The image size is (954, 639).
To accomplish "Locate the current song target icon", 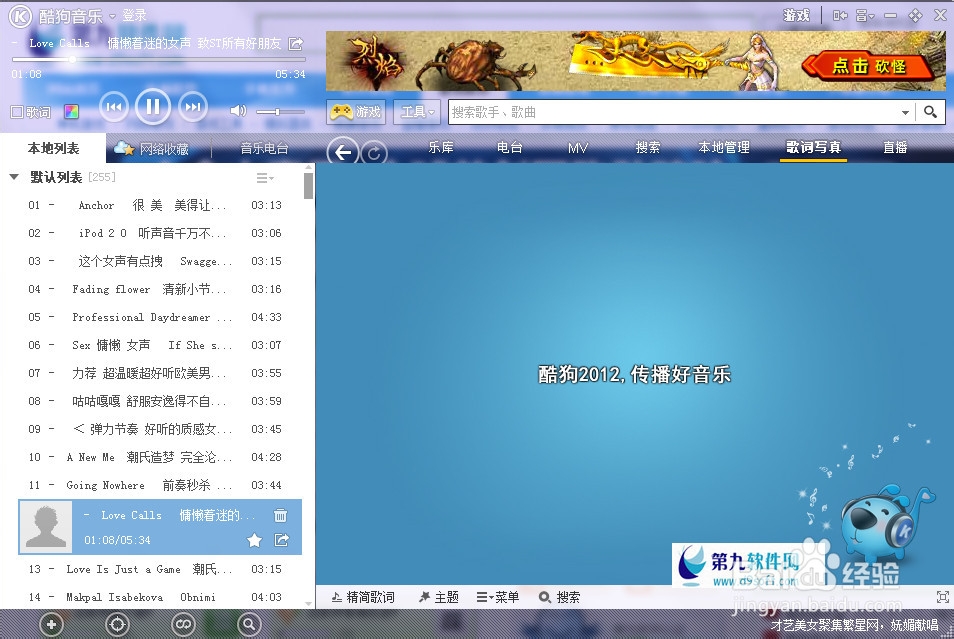I will pos(117,624).
